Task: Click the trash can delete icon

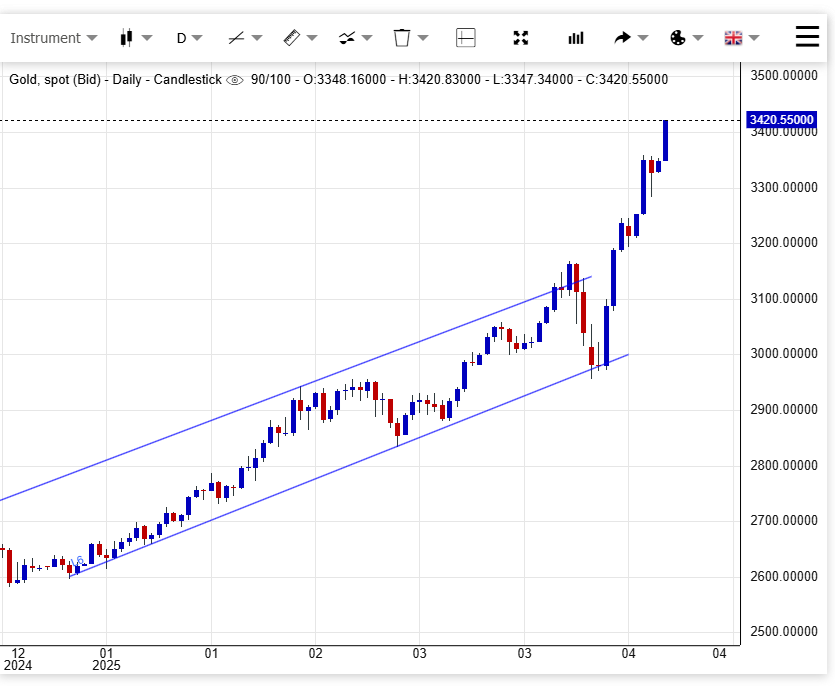Action: [x=402, y=38]
